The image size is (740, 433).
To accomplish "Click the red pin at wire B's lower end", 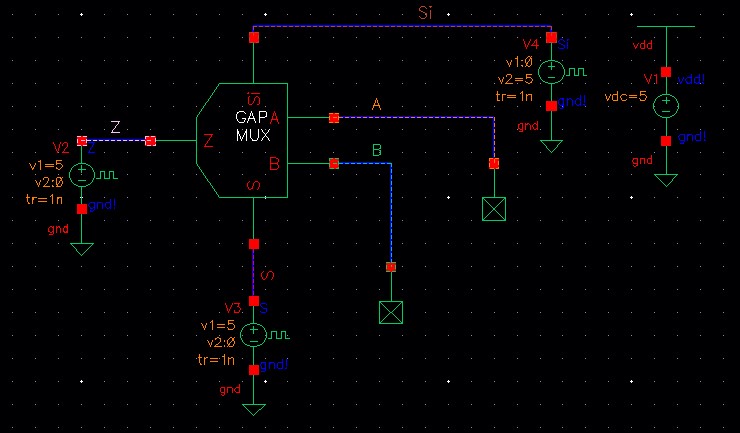I will 391,267.
